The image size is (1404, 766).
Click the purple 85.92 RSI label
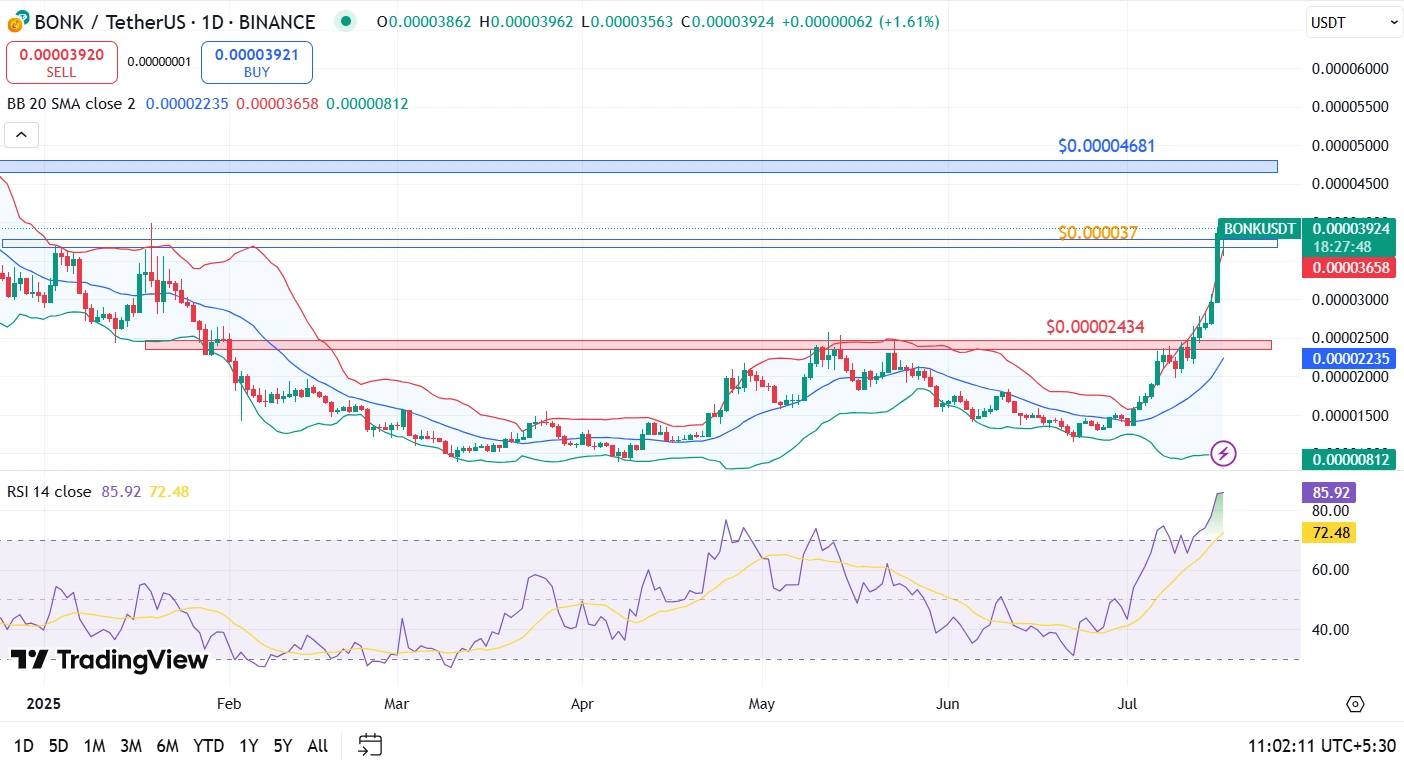[1330, 493]
